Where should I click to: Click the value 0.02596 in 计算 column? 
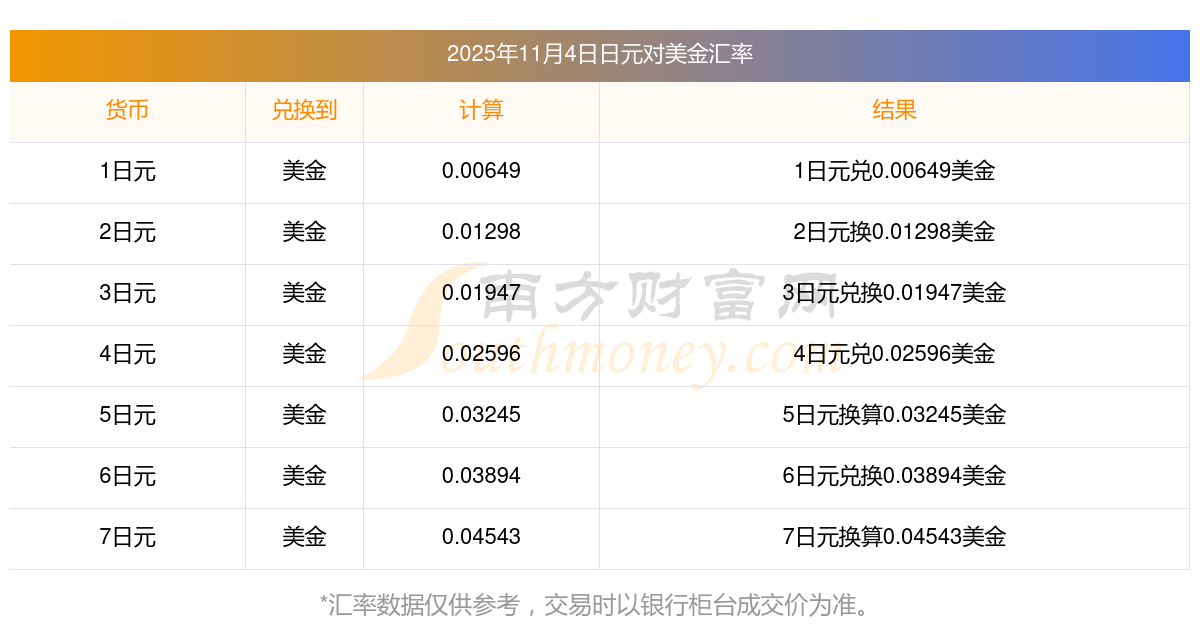point(481,354)
